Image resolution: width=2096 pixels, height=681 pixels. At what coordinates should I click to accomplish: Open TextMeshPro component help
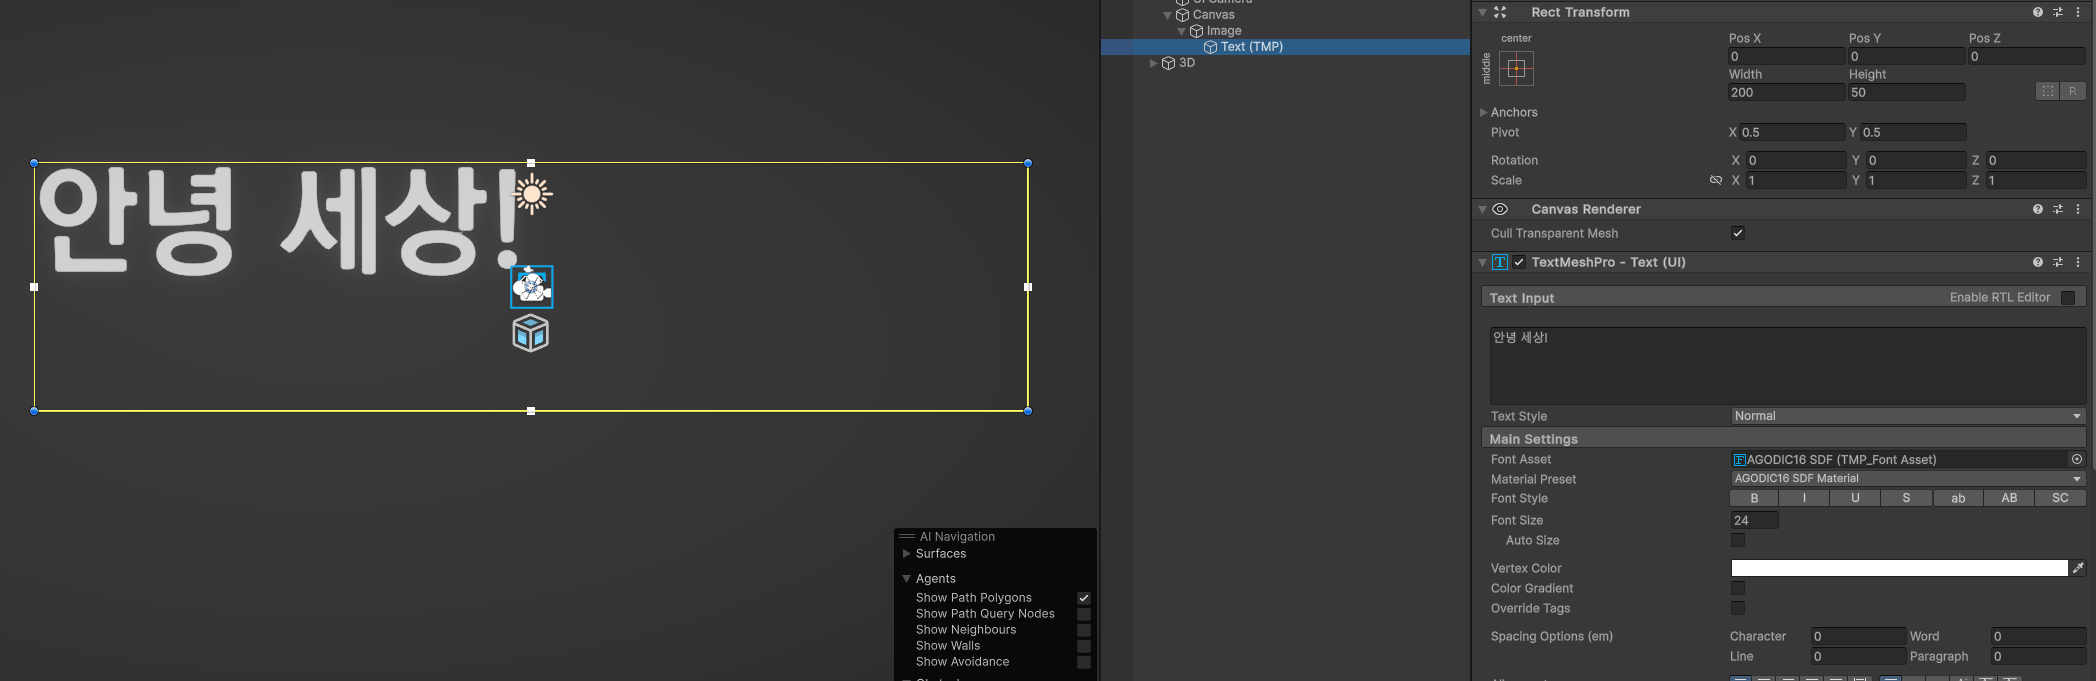coord(2038,262)
